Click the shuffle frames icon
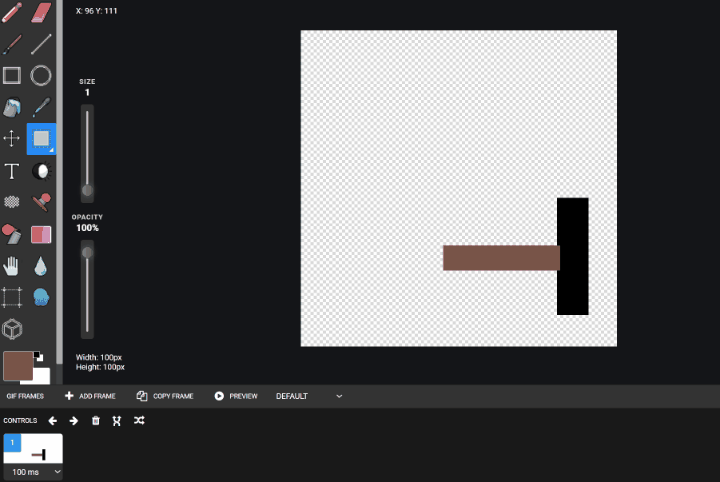 click(x=139, y=420)
